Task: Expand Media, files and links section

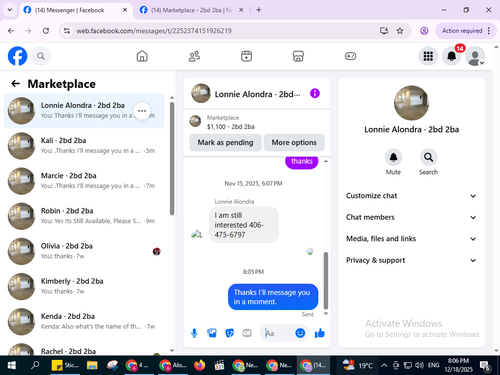Action: tap(411, 239)
